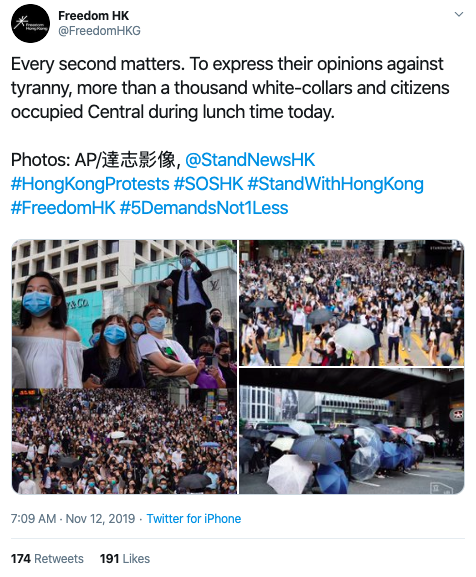
Task: Open the #SOSHK hashtag
Action: (x=209, y=184)
